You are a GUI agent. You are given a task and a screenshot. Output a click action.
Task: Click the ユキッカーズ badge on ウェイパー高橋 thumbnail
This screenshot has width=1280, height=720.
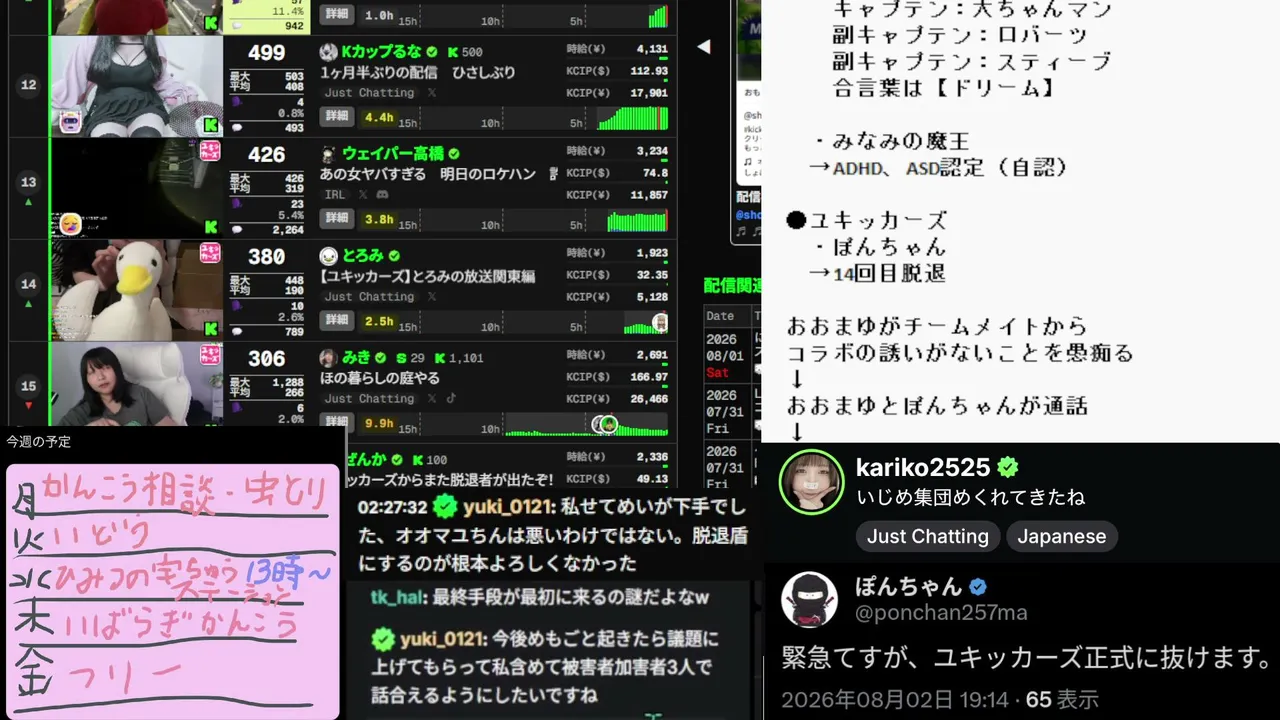click(210, 151)
